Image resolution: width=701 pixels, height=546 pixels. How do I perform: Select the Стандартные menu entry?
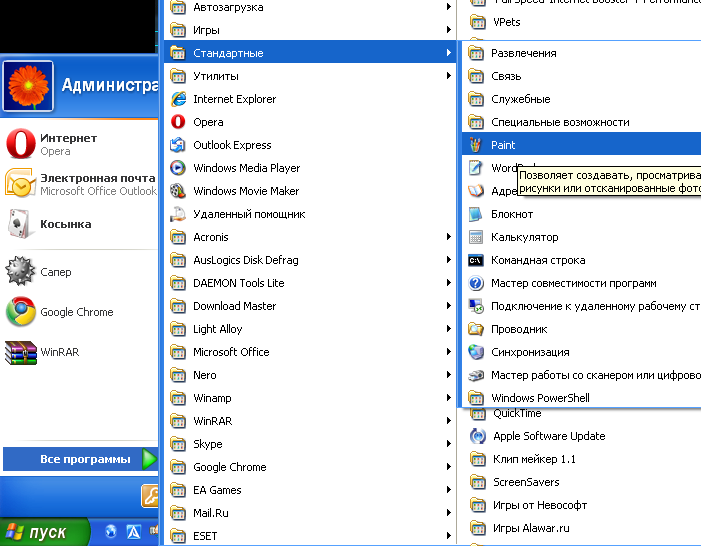pyautogui.click(x=310, y=53)
